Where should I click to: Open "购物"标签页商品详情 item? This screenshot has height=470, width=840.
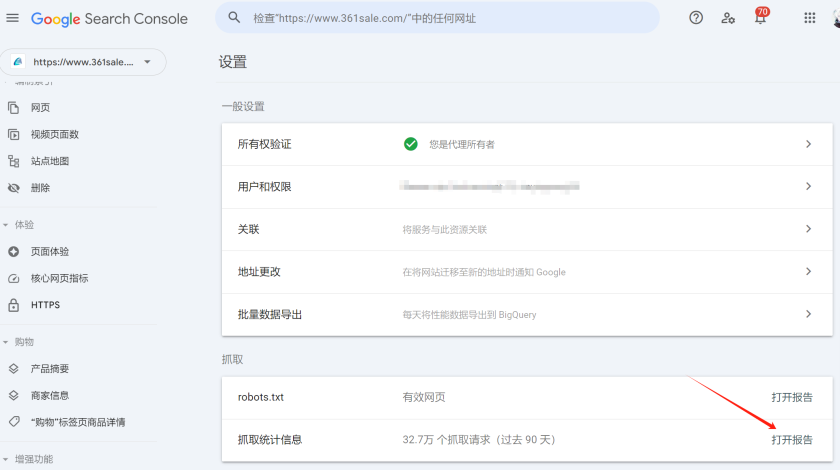point(78,422)
